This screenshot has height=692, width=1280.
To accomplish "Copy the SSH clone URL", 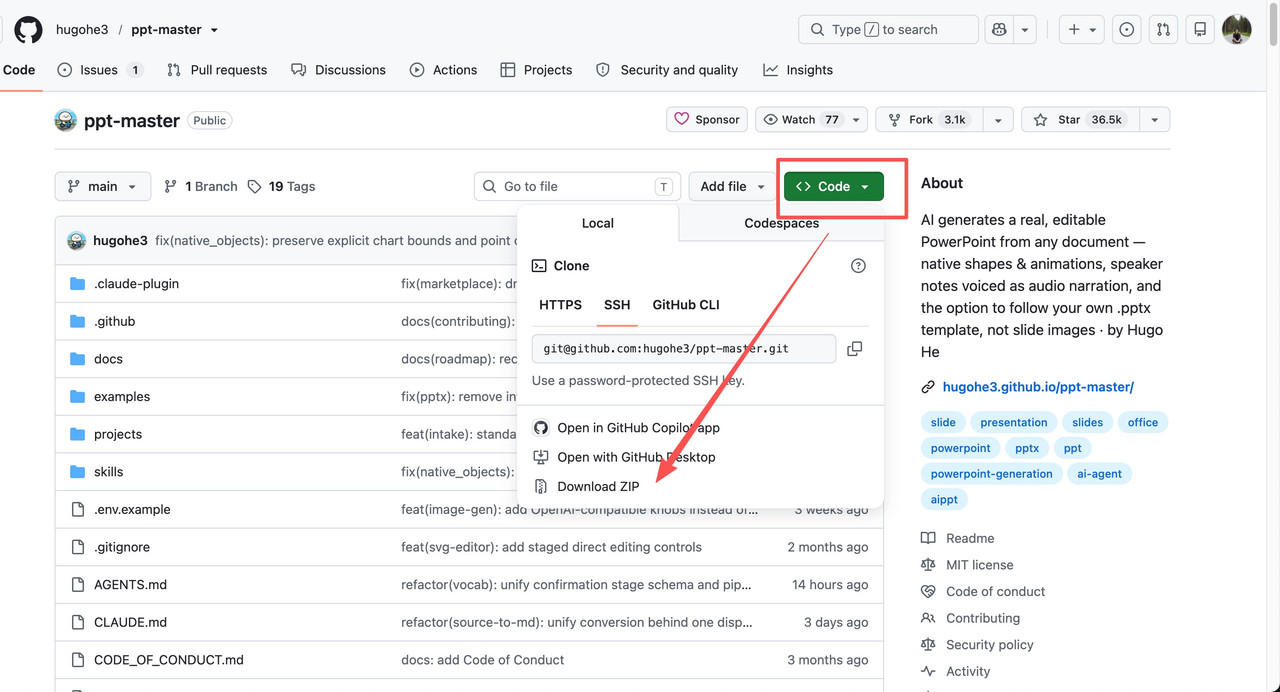I will point(854,349).
